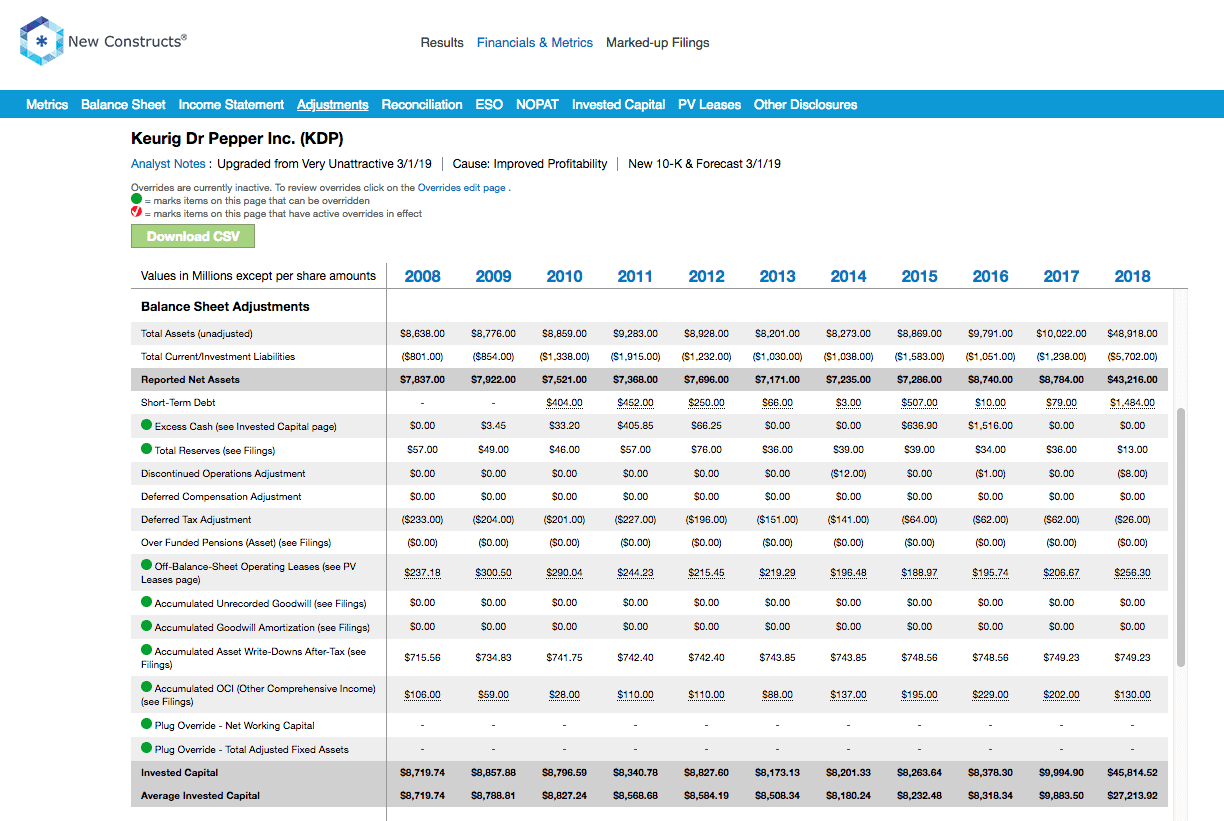This screenshot has width=1224, height=821.
Task: Open the Metrics tab
Action: 47,104
